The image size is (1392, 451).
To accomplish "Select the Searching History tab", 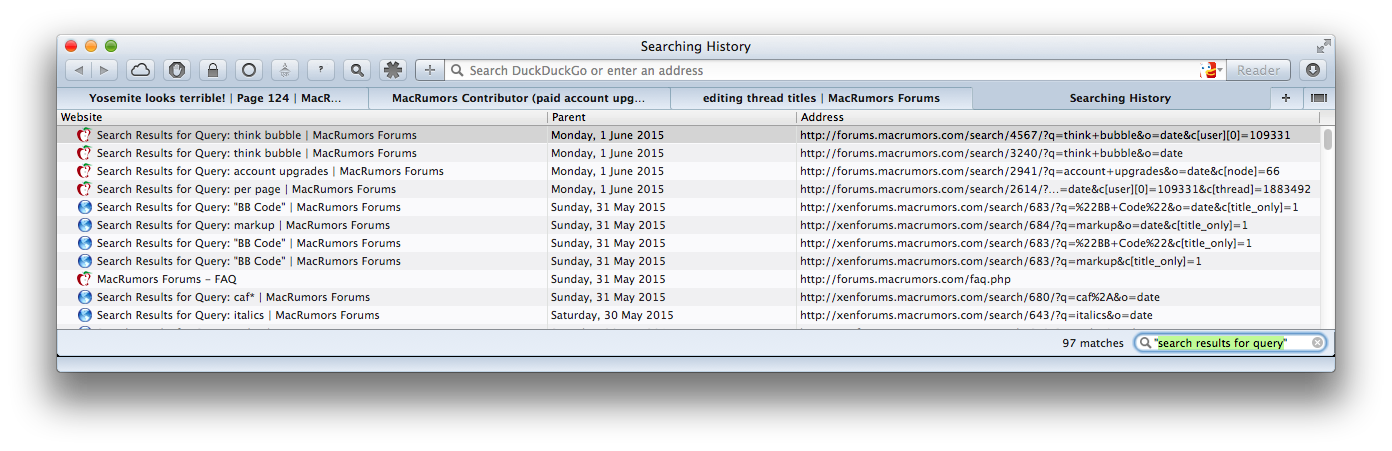I will coord(1120,98).
